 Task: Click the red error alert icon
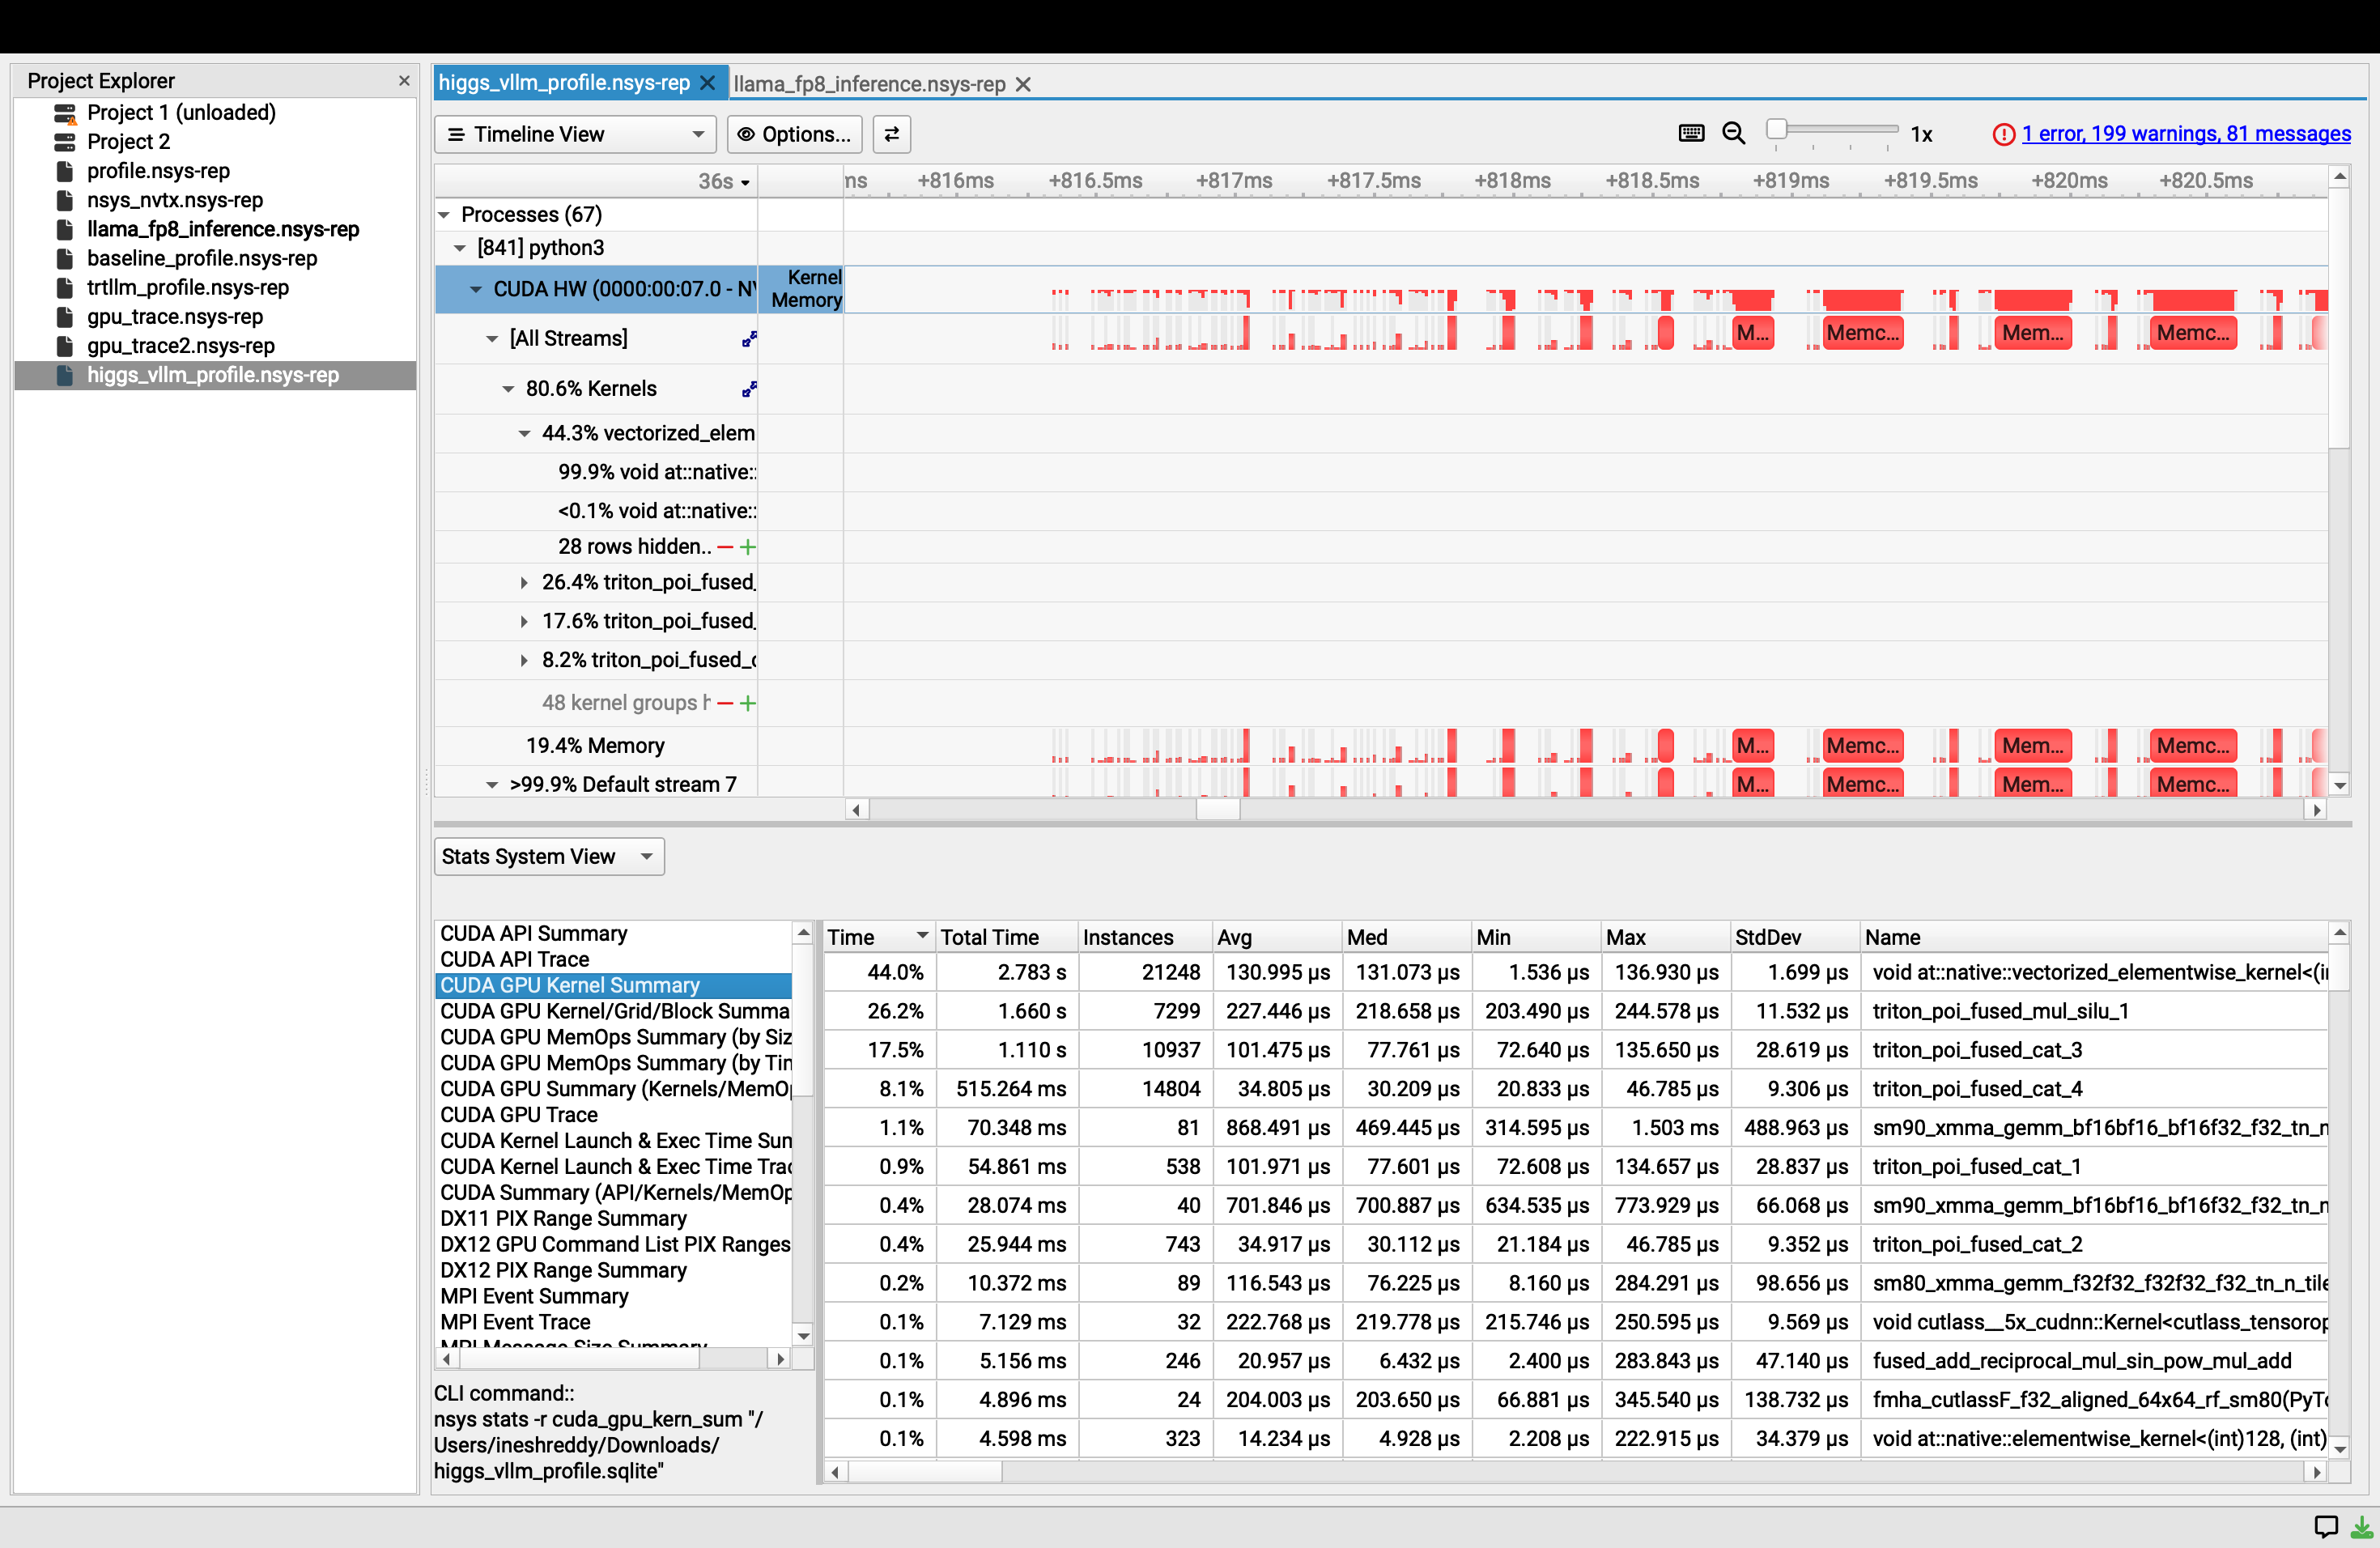point(2003,134)
